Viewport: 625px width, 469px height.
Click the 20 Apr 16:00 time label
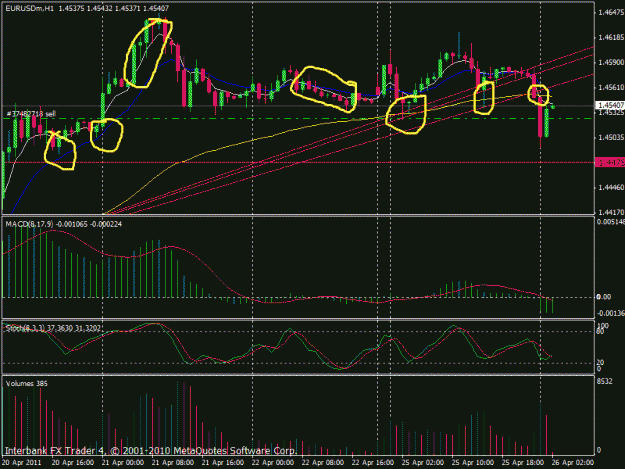(73, 463)
